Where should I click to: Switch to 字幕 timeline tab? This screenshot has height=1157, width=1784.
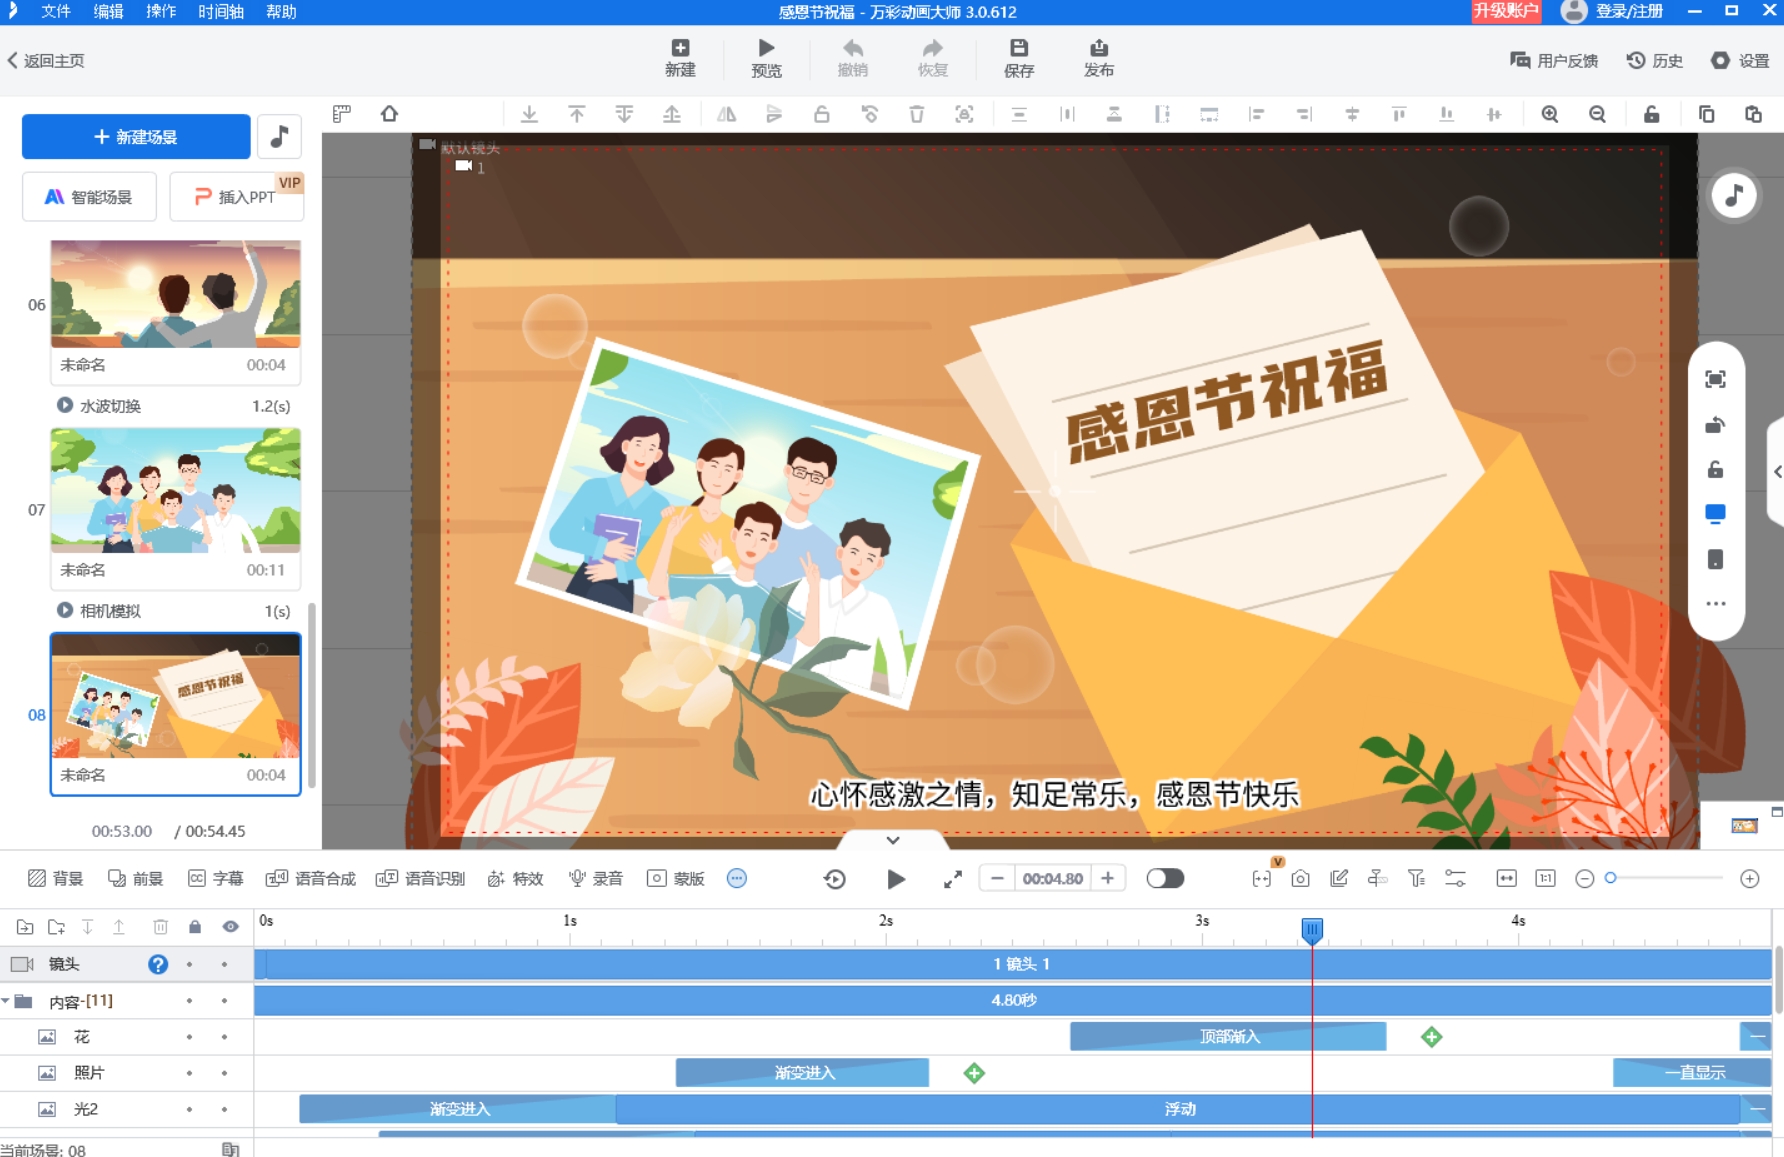tap(216, 878)
